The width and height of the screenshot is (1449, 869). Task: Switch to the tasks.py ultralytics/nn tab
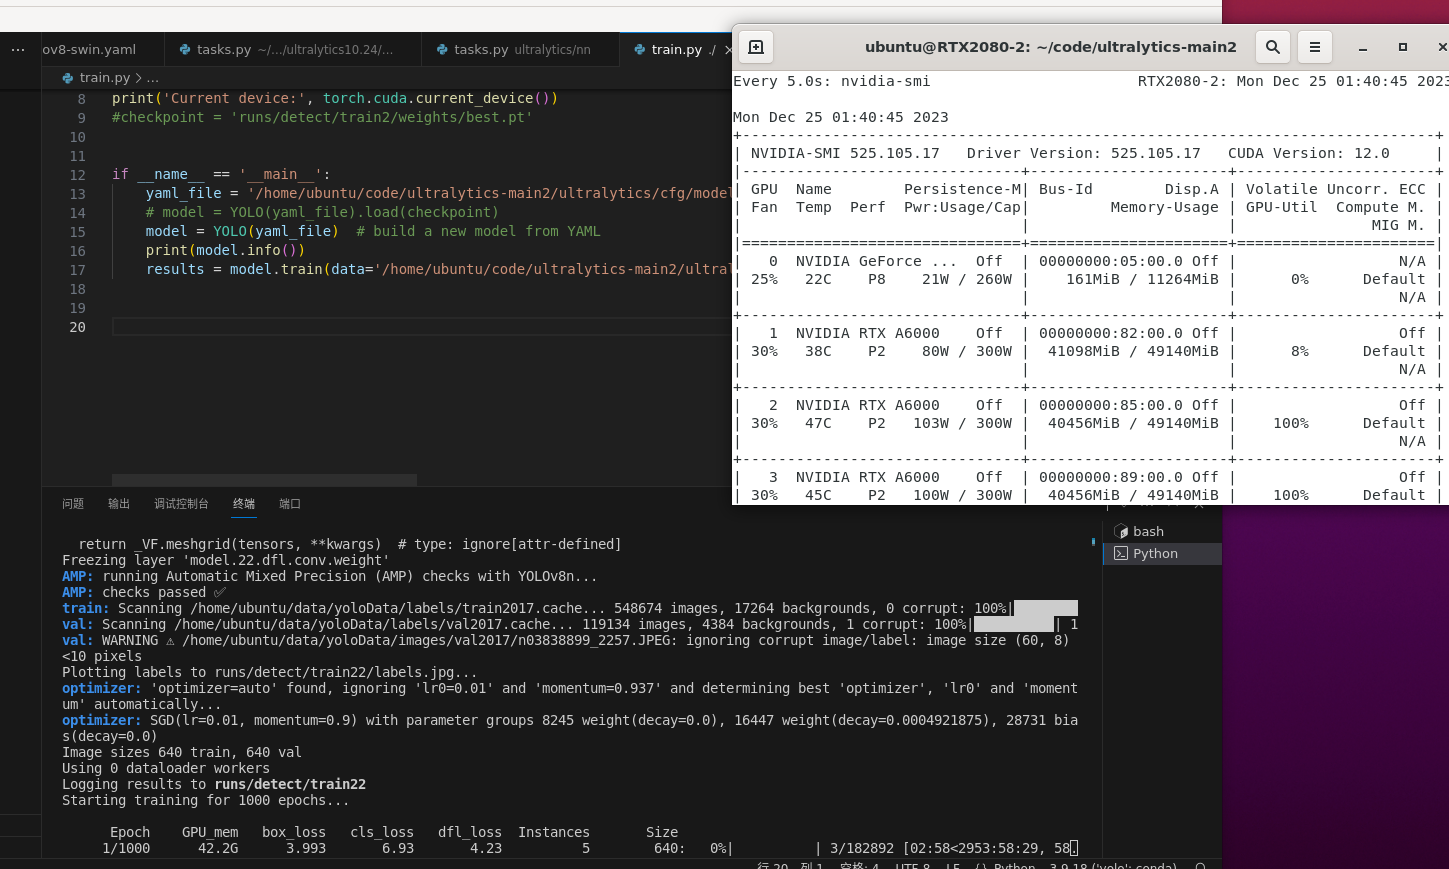[520, 49]
